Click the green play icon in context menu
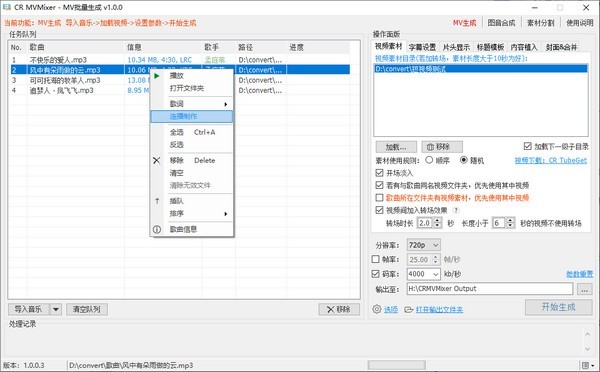Image resolution: width=600 pixels, height=372 pixels. (157, 76)
